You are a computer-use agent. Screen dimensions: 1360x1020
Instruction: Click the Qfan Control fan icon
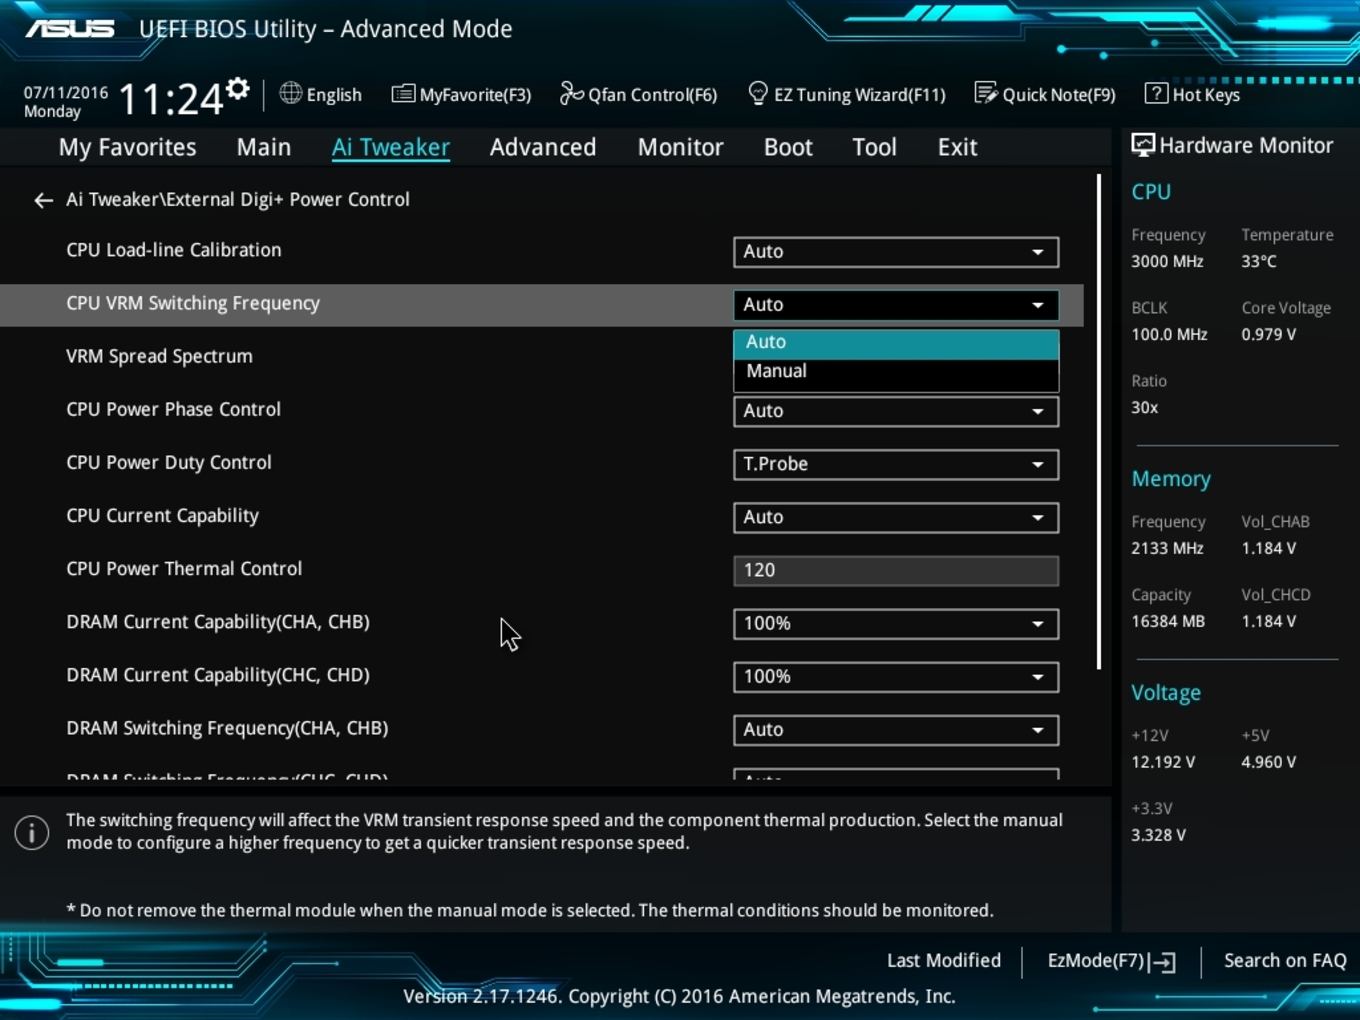[571, 93]
